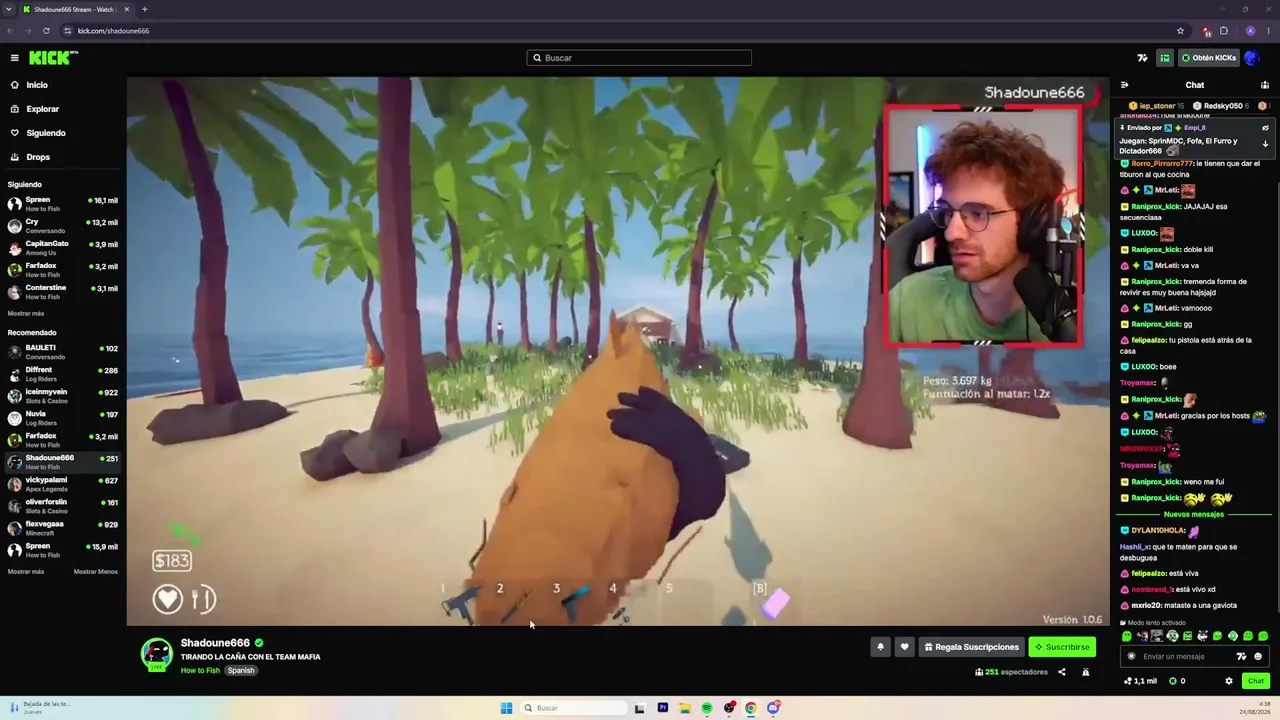Click the green Chat send button
This screenshot has width=1280, height=720.
click(x=1256, y=681)
